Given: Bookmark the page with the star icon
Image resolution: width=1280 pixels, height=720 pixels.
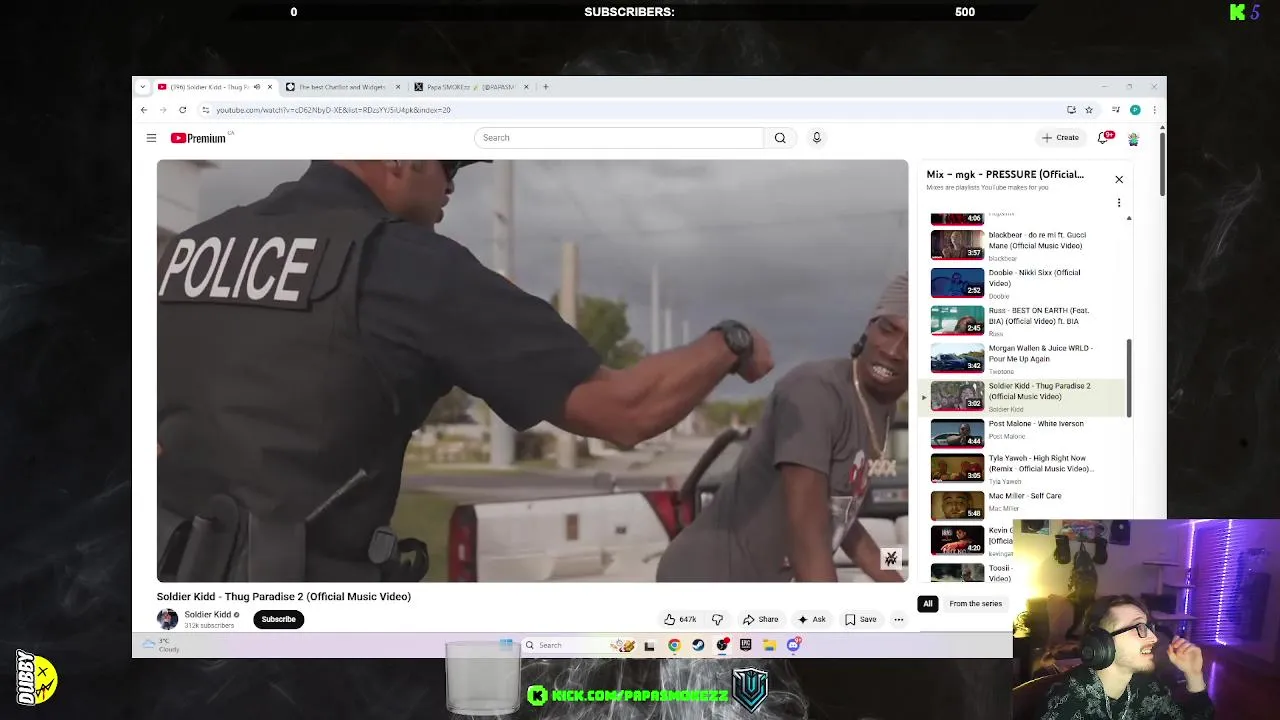Looking at the screenshot, I should tap(1089, 110).
